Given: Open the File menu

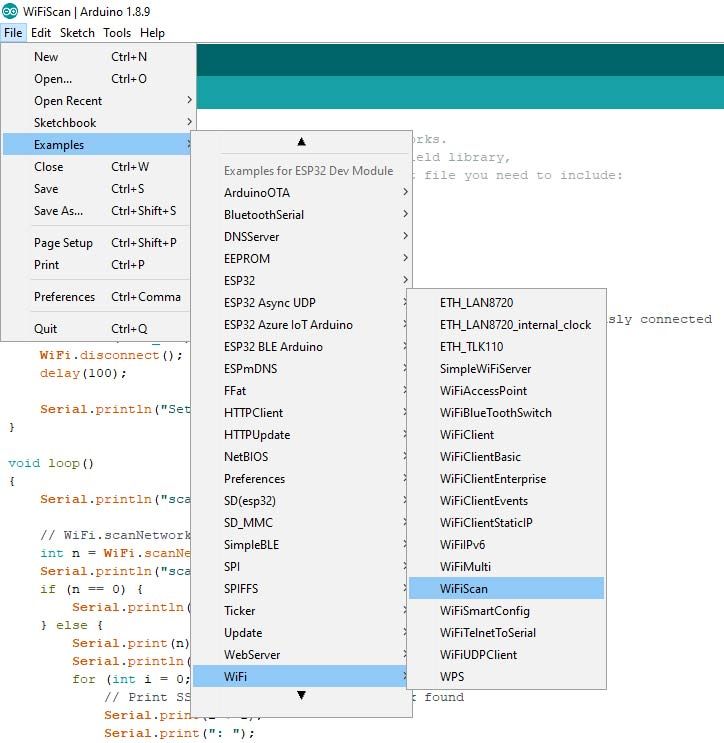Looking at the screenshot, I should (13, 33).
